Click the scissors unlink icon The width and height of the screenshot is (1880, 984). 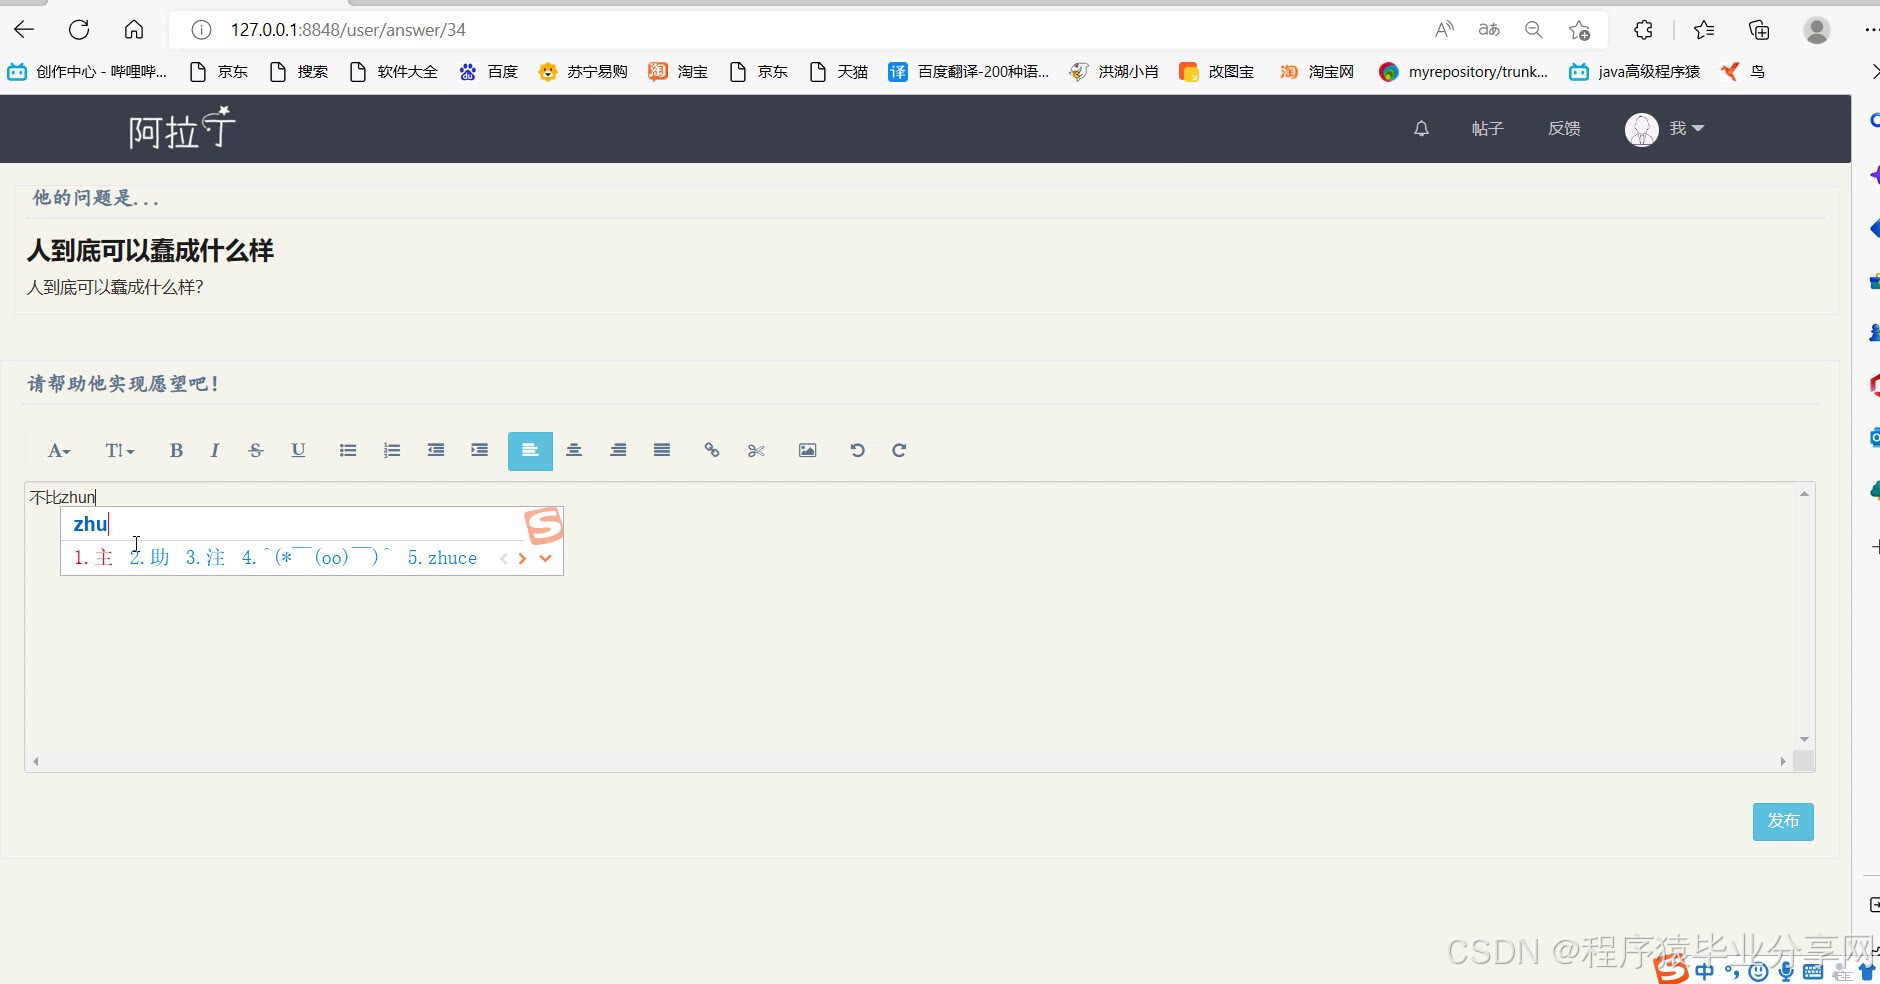click(756, 451)
